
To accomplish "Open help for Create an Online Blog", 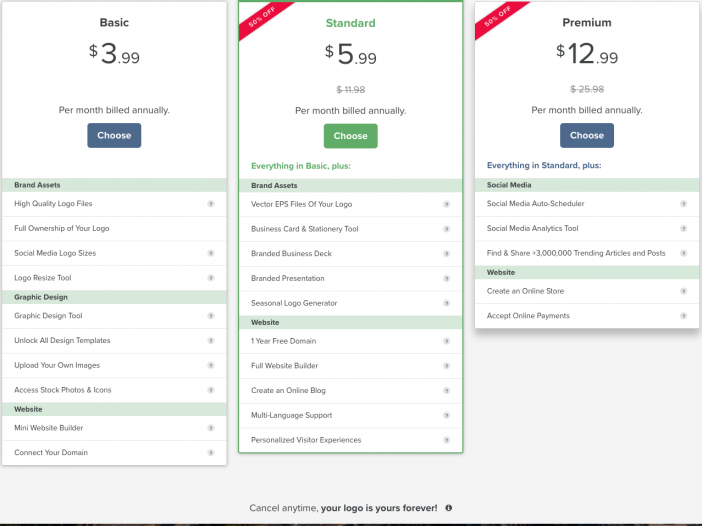I will pyautogui.click(x=446, y=390).
